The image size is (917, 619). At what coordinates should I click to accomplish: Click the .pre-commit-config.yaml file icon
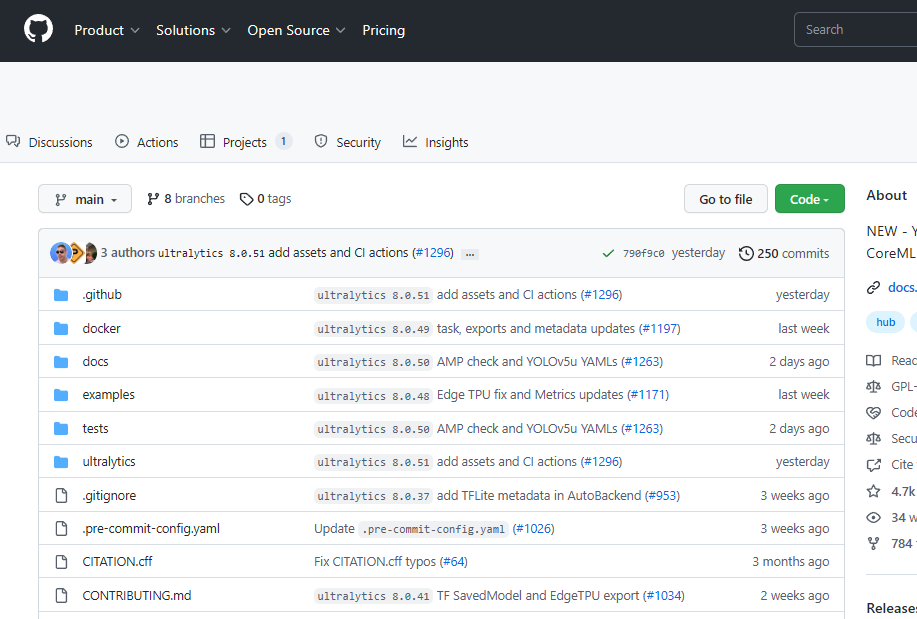[x=61, y=529]
